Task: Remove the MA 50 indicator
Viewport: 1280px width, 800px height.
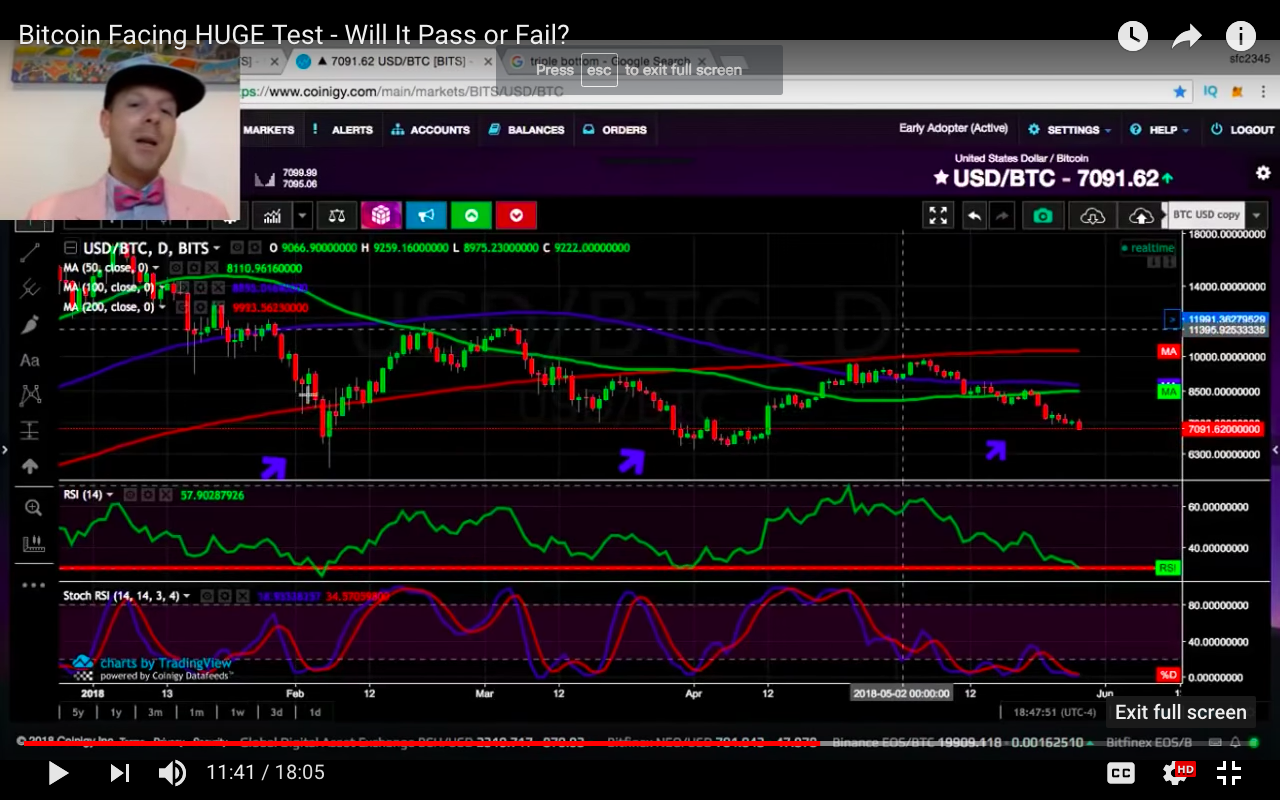Action: click(212, 268)
